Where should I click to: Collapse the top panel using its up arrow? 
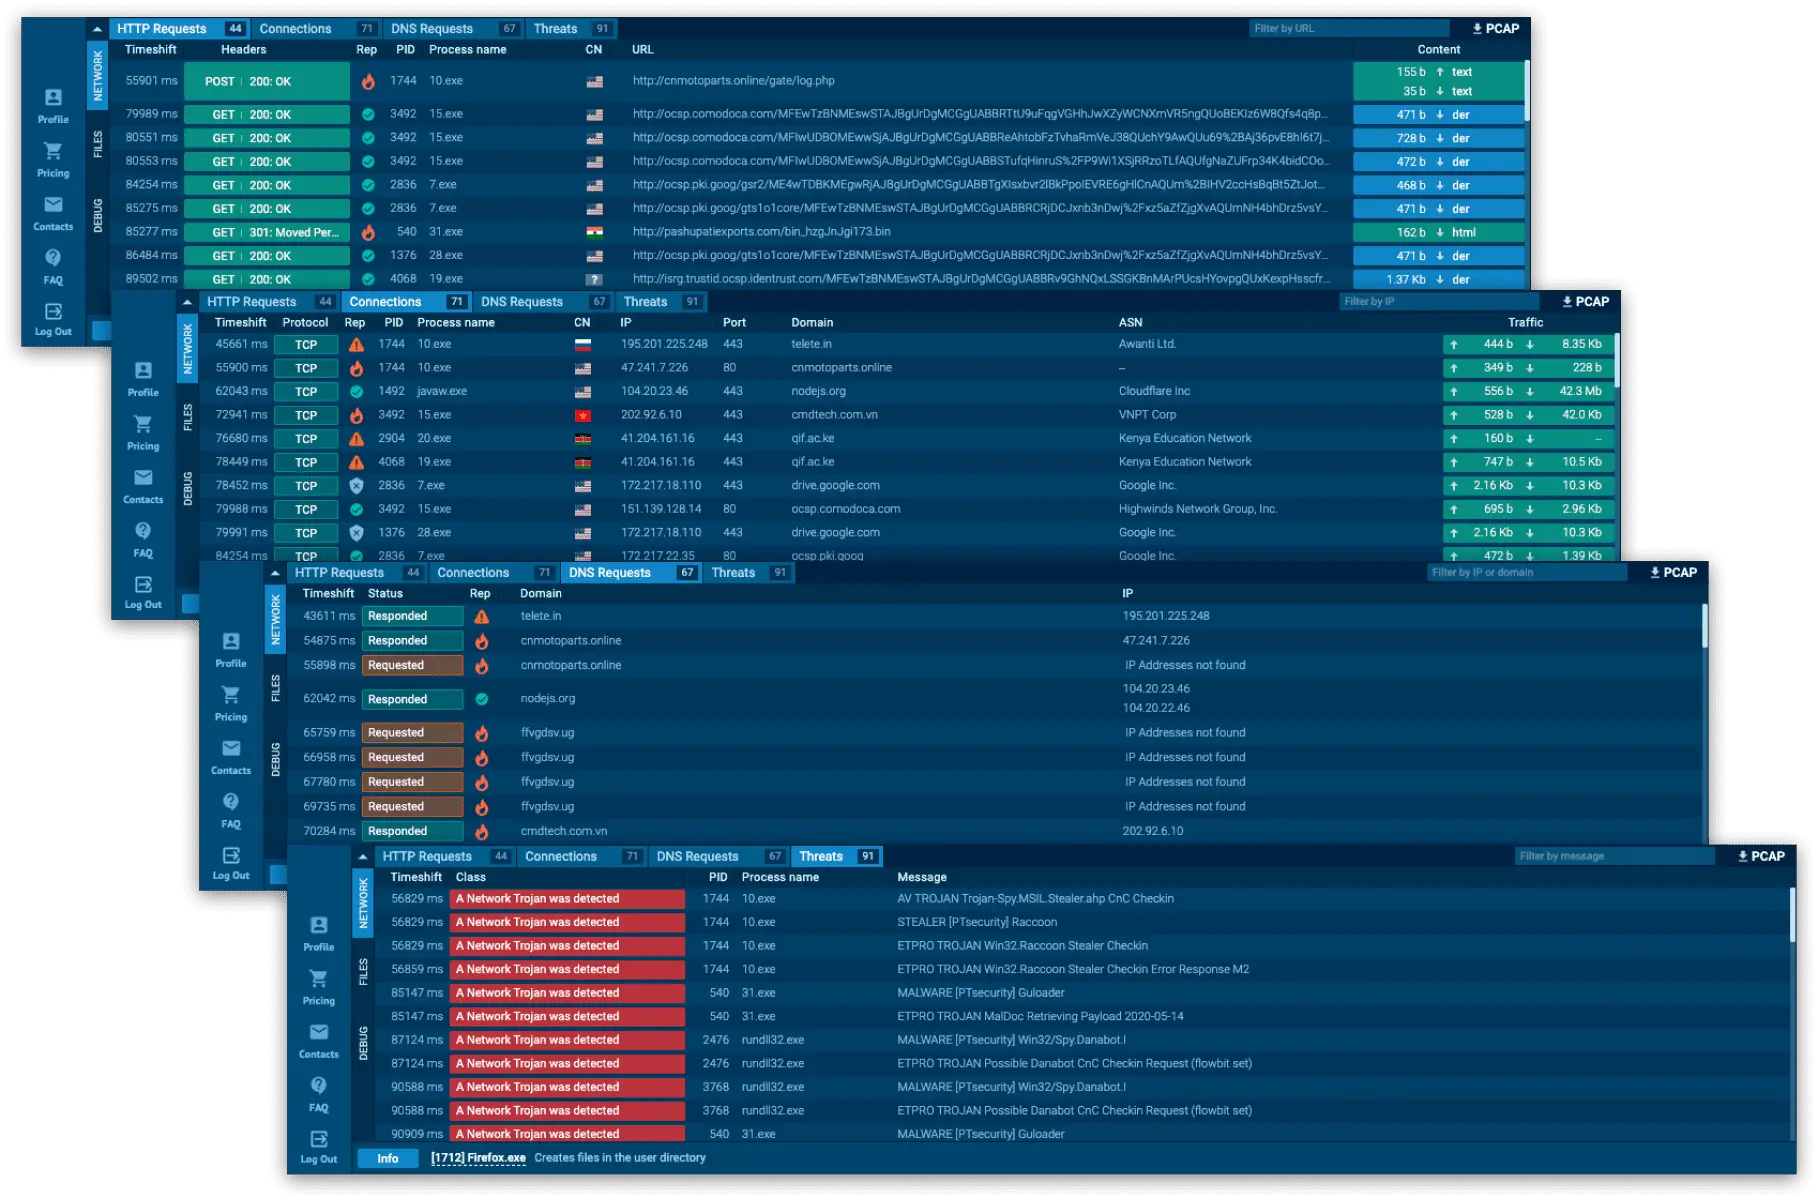(x=97, y=29)
